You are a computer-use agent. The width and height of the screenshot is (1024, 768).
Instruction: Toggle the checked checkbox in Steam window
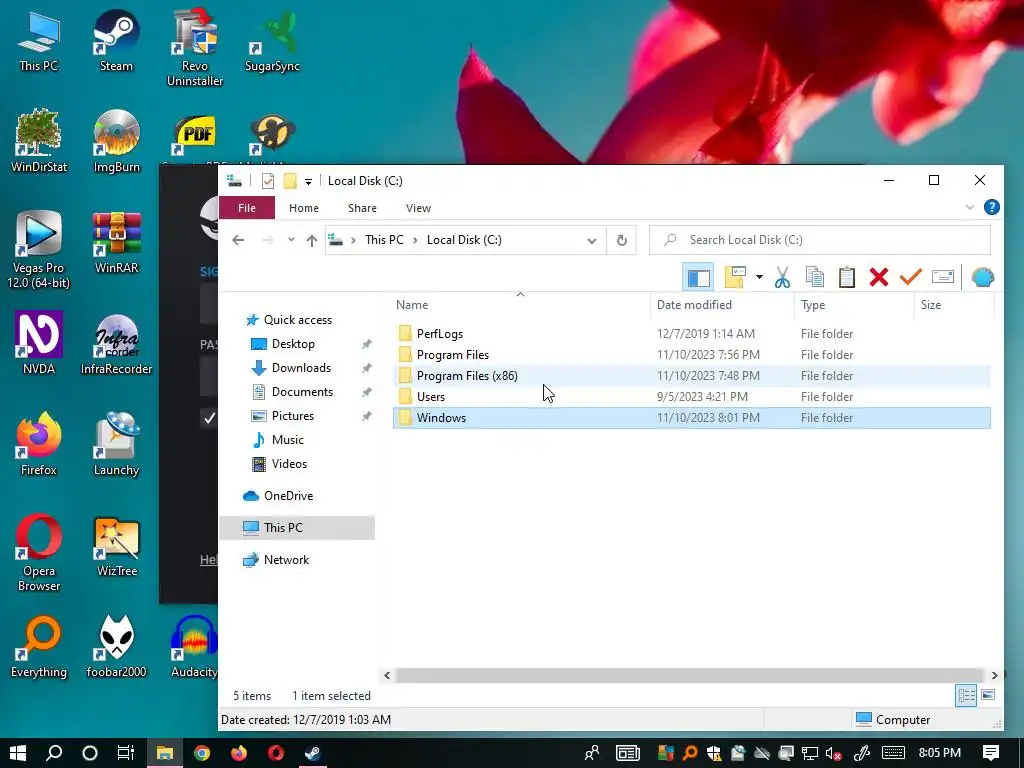click(x=208, y=418)
